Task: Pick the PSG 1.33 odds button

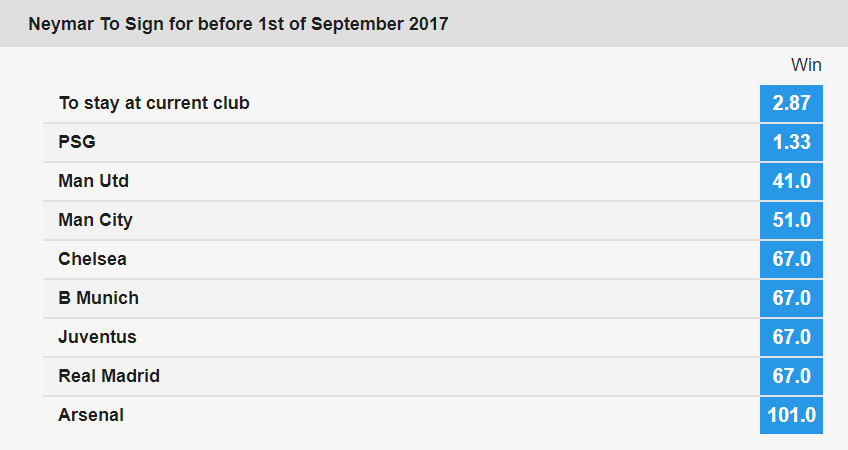Action: click(x=791, y=142)
